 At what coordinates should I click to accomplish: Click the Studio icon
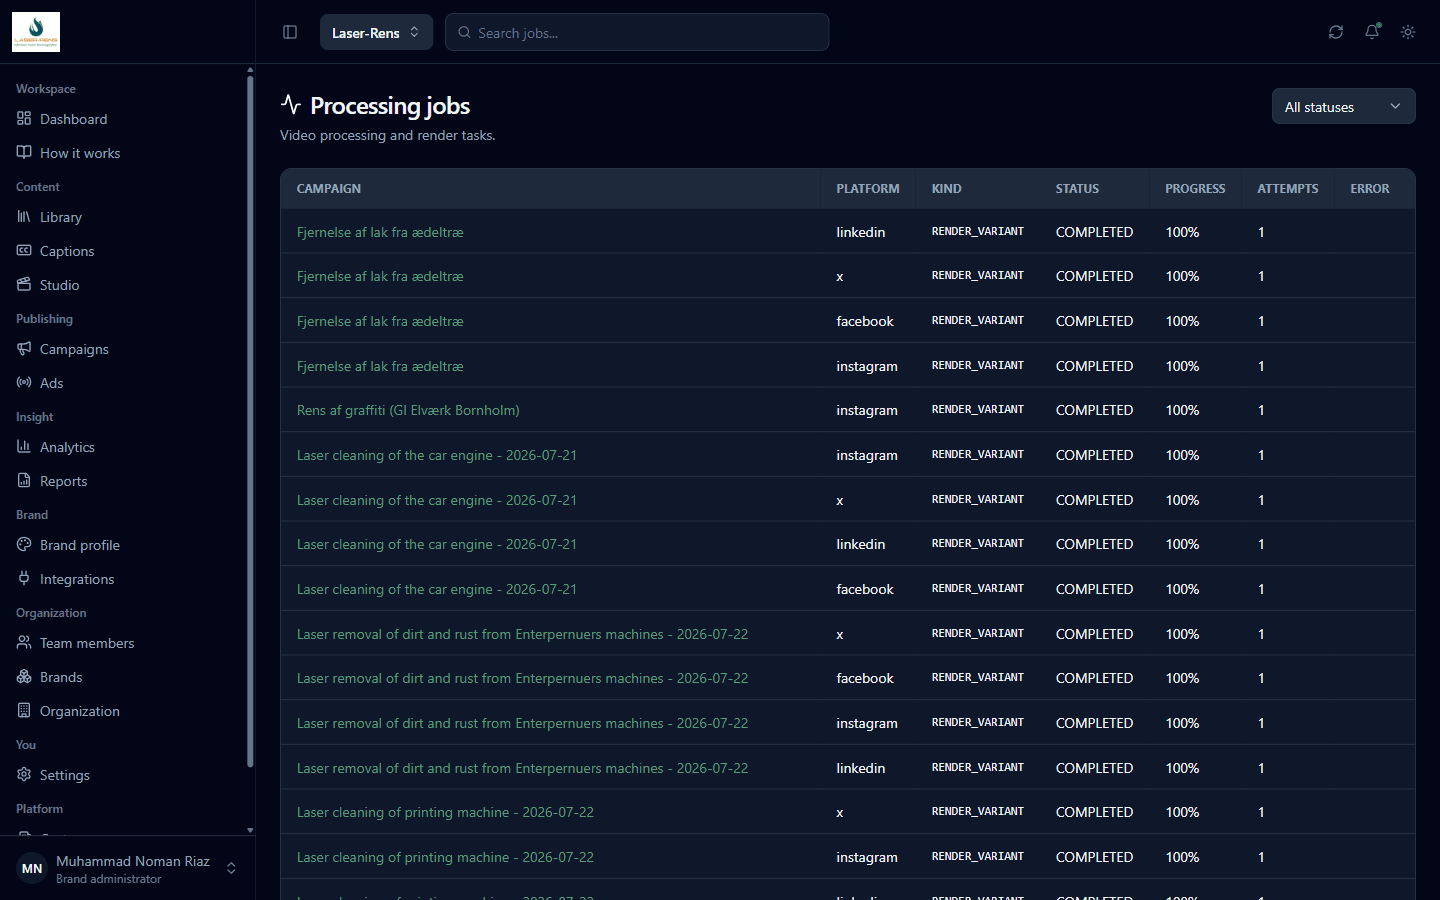(x=24, y=285)
